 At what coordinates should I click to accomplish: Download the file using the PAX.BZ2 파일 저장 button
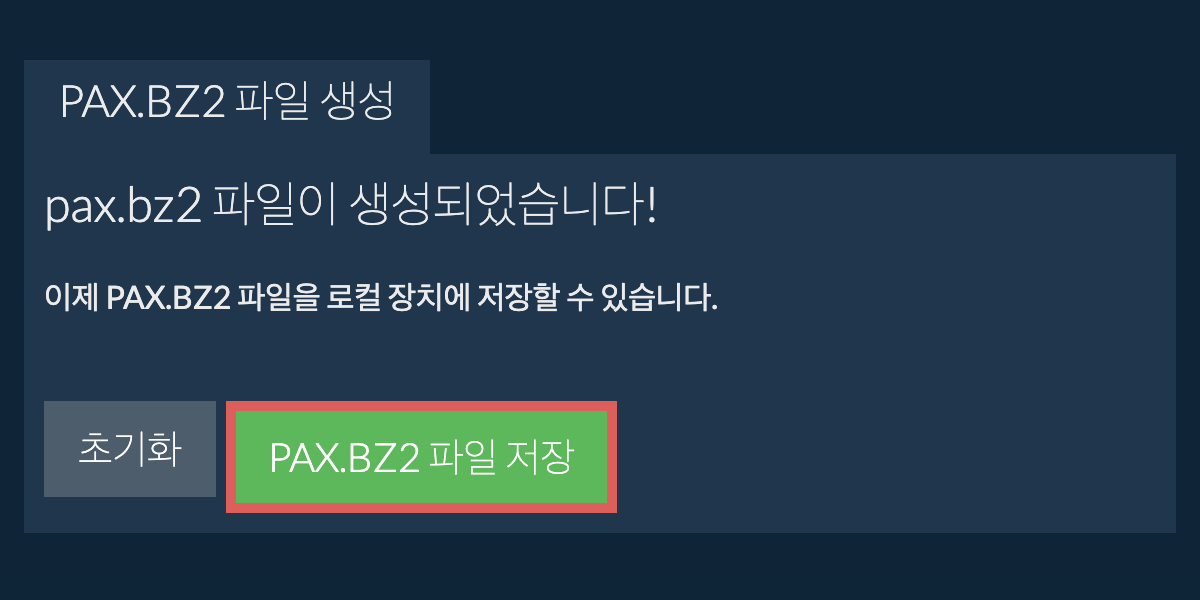click(x=421, y=457)
